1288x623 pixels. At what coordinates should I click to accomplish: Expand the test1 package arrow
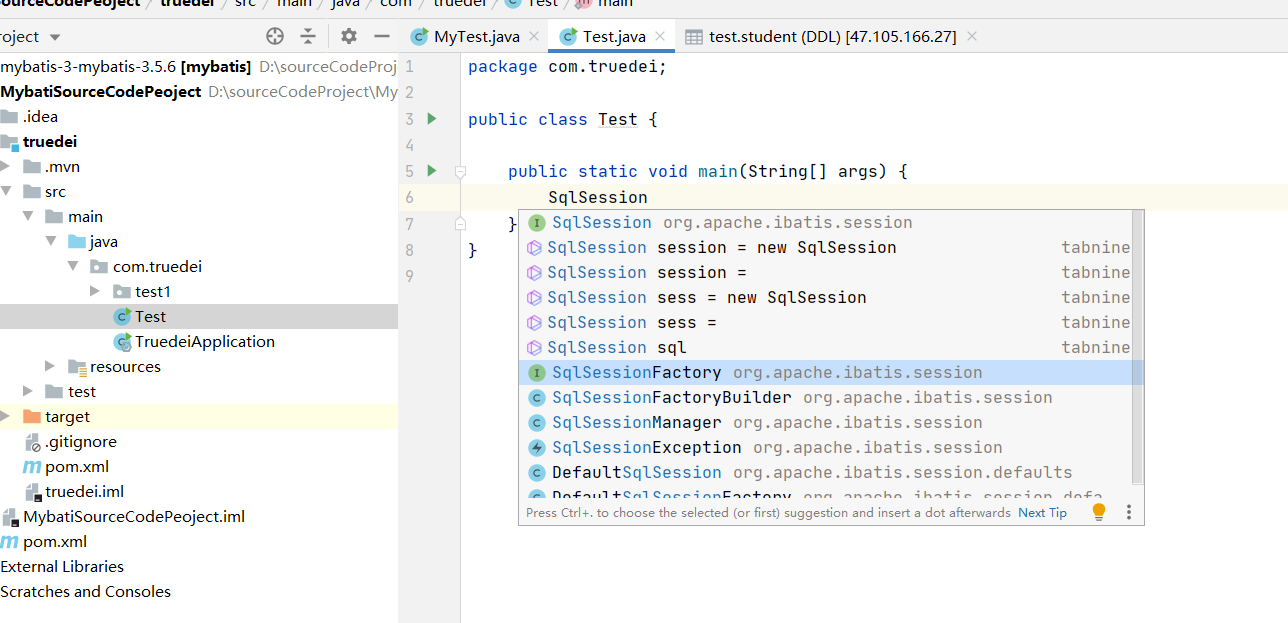click(94, 292)
